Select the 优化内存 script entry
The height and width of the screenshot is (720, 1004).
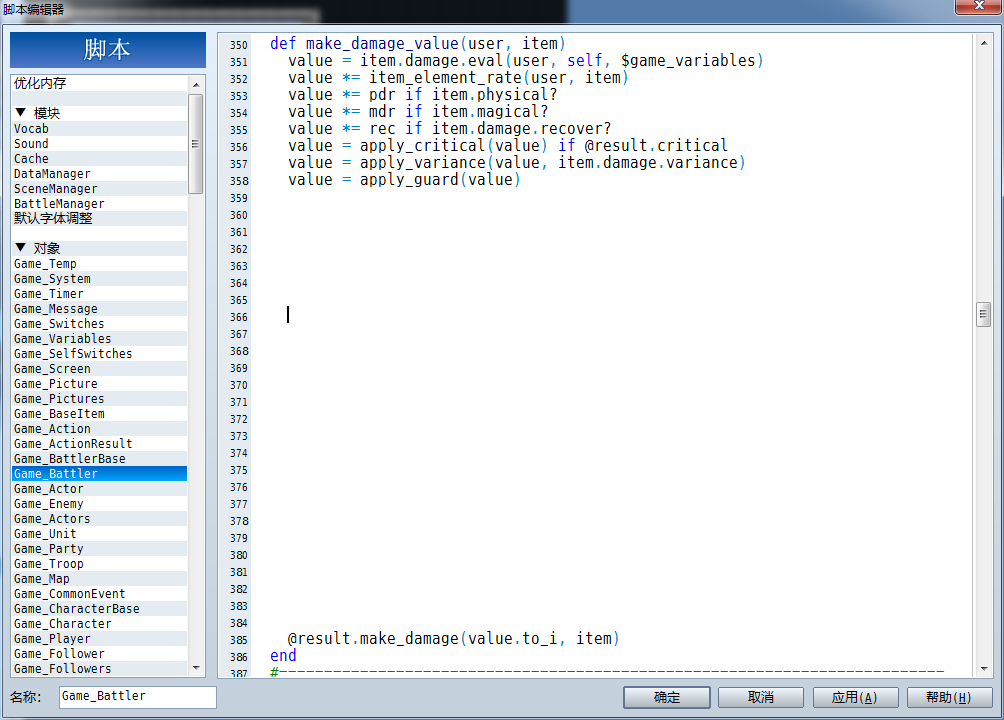[x=100, y=83]
